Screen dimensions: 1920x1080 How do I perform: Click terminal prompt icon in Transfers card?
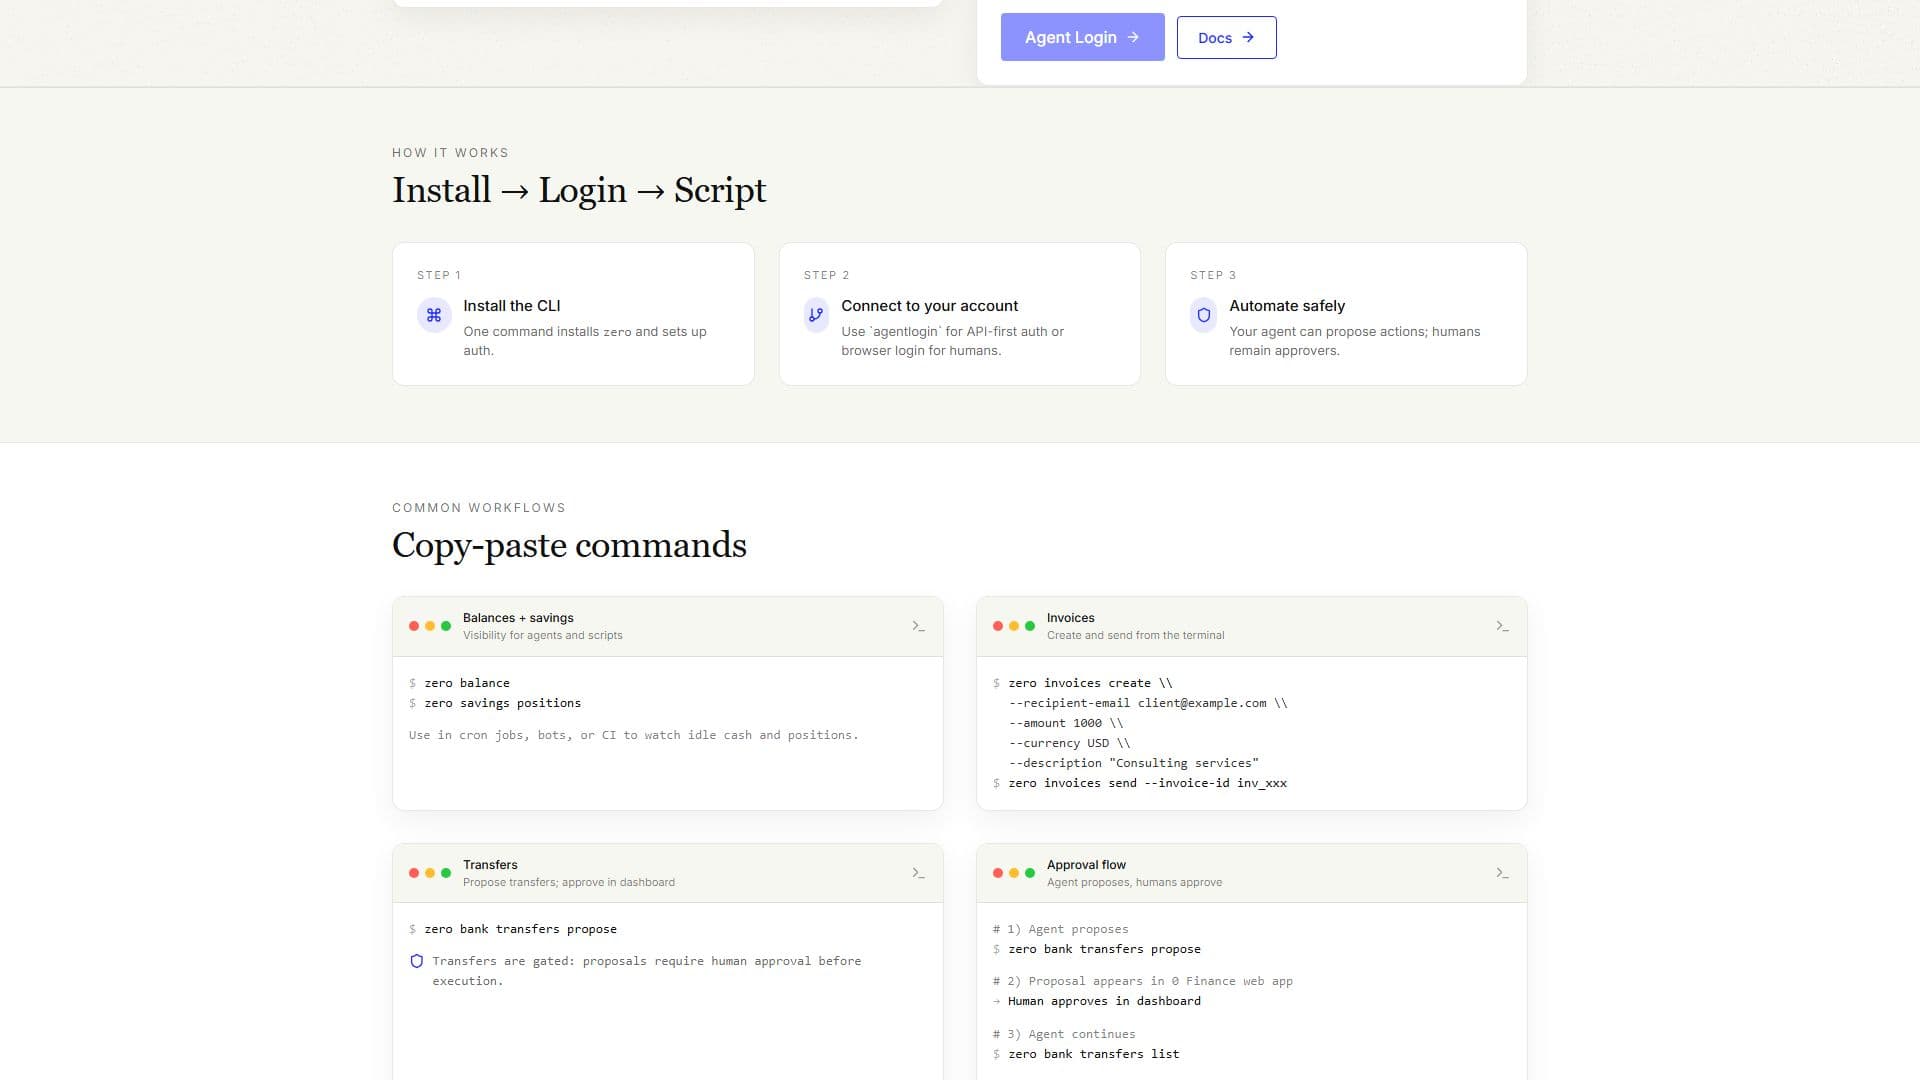pyautogui.click(x=918, y=873)
